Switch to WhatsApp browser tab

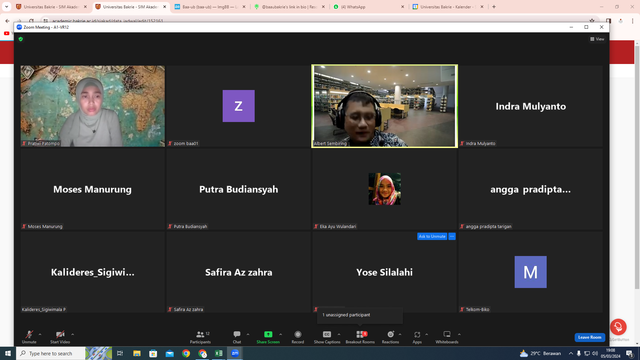coord(368,7)
